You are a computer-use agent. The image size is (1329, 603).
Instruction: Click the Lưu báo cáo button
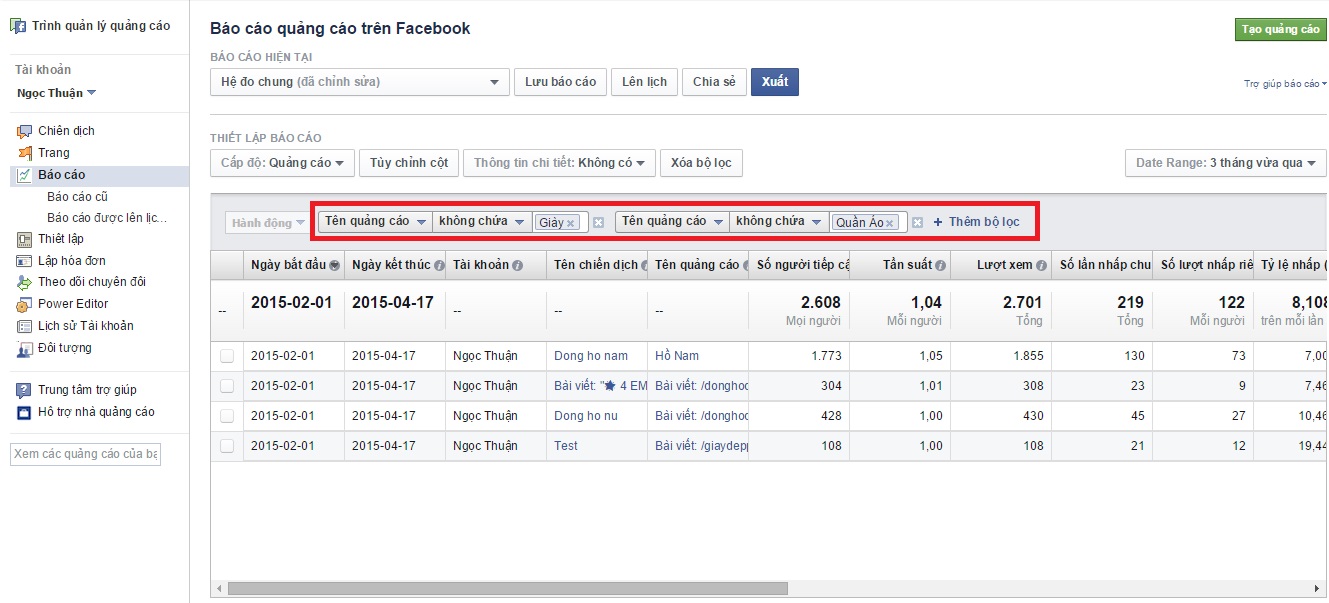(561, 82)
